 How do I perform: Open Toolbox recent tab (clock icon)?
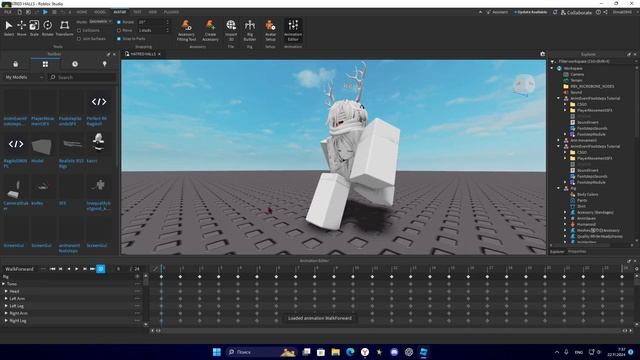click(75, 64)
